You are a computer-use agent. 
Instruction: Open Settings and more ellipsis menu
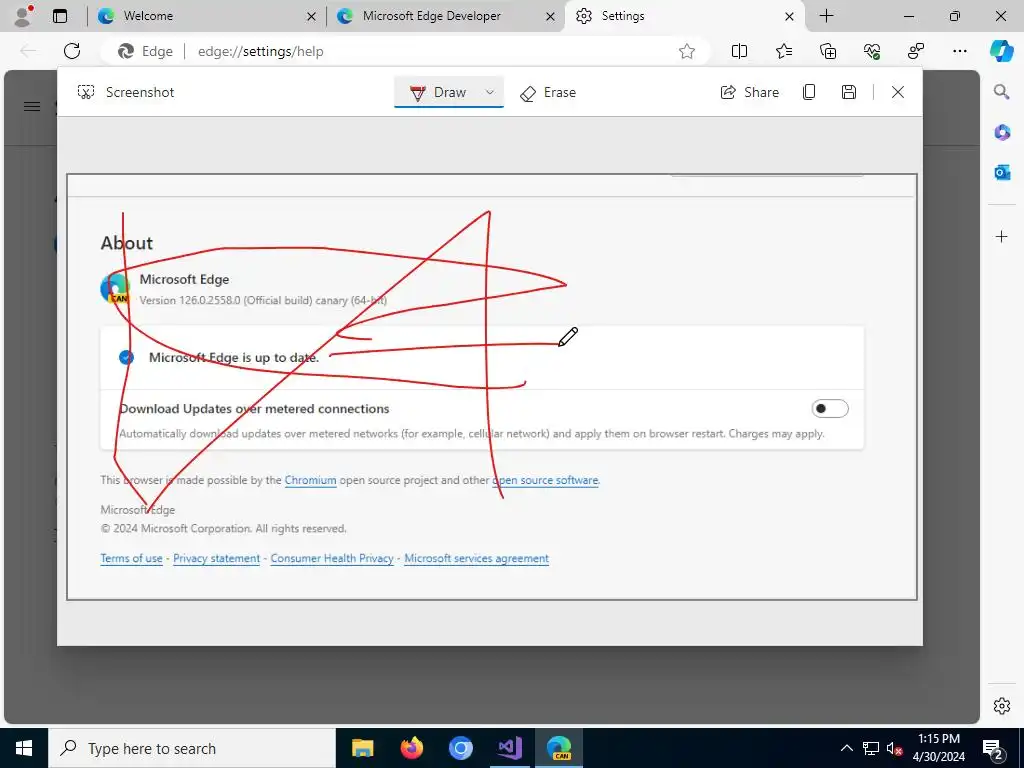[x=959, y=51]
